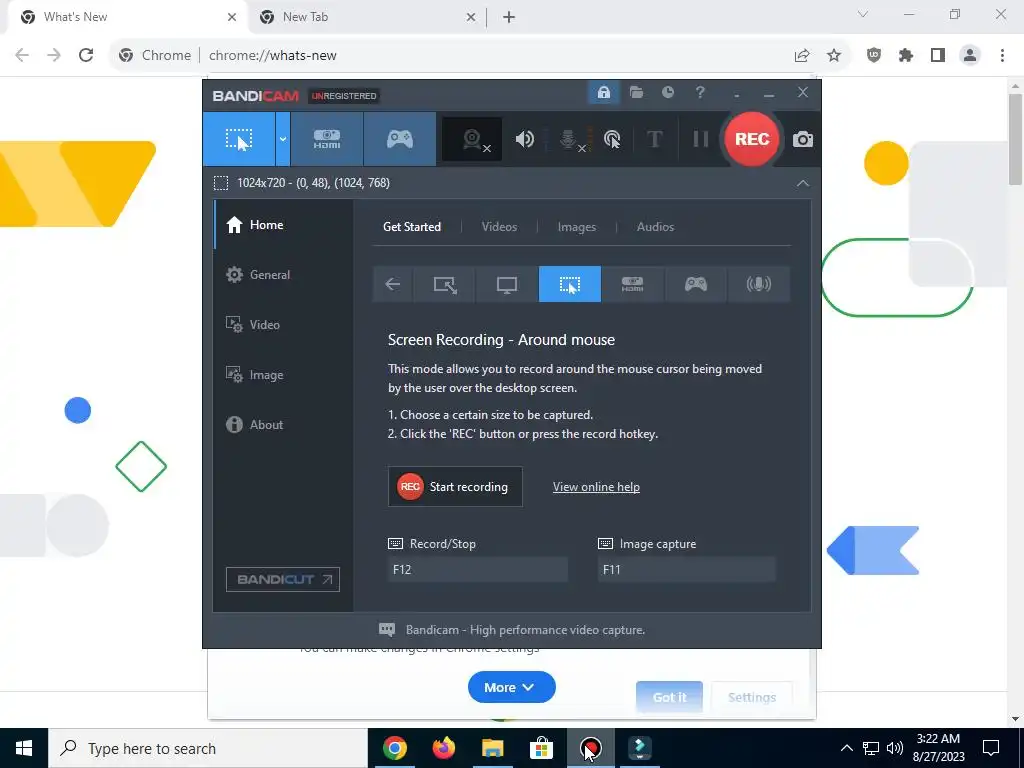Open the BANDICUT link button
Viewport: 1024px width, 768px height.
point(283,579)
